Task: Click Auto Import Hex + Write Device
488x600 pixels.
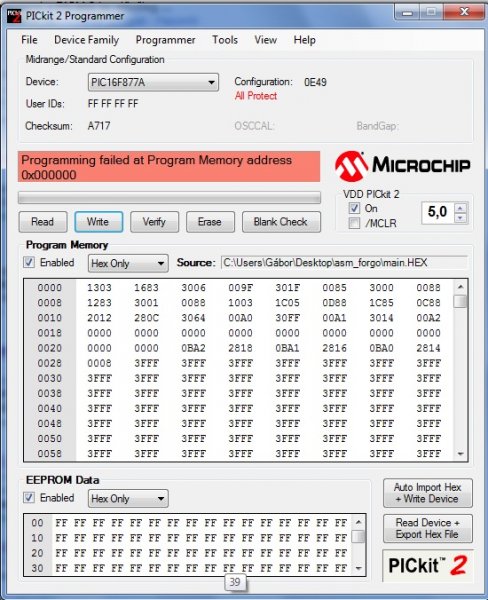Action: [428, 493]
